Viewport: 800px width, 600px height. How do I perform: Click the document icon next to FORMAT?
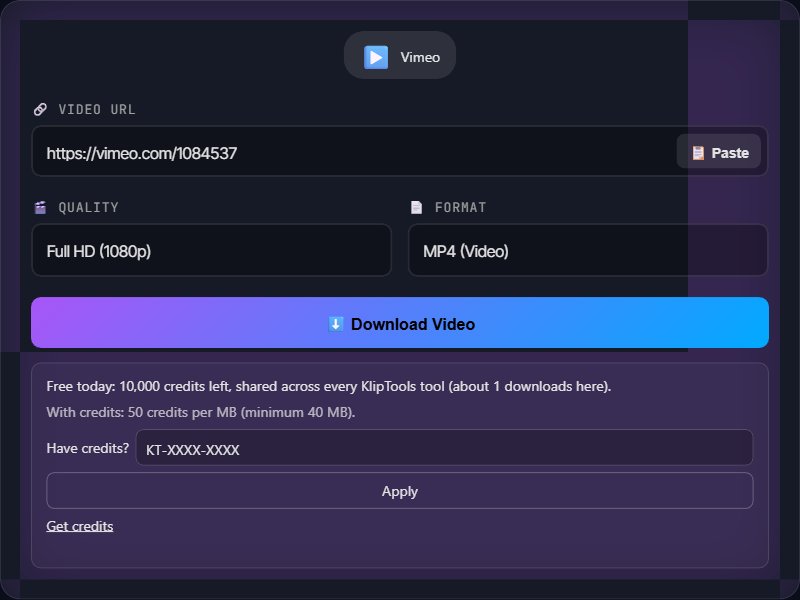pyautogui.click(x=416, y=207)
